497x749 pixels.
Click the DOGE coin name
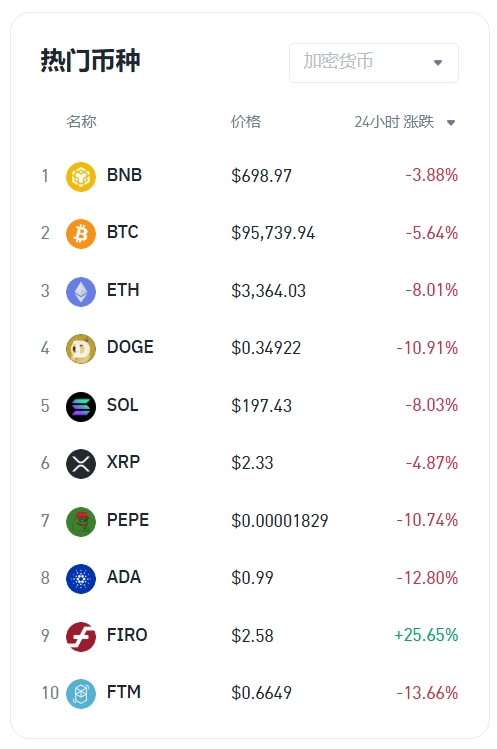pyautogui.click(x=130, y=347)
